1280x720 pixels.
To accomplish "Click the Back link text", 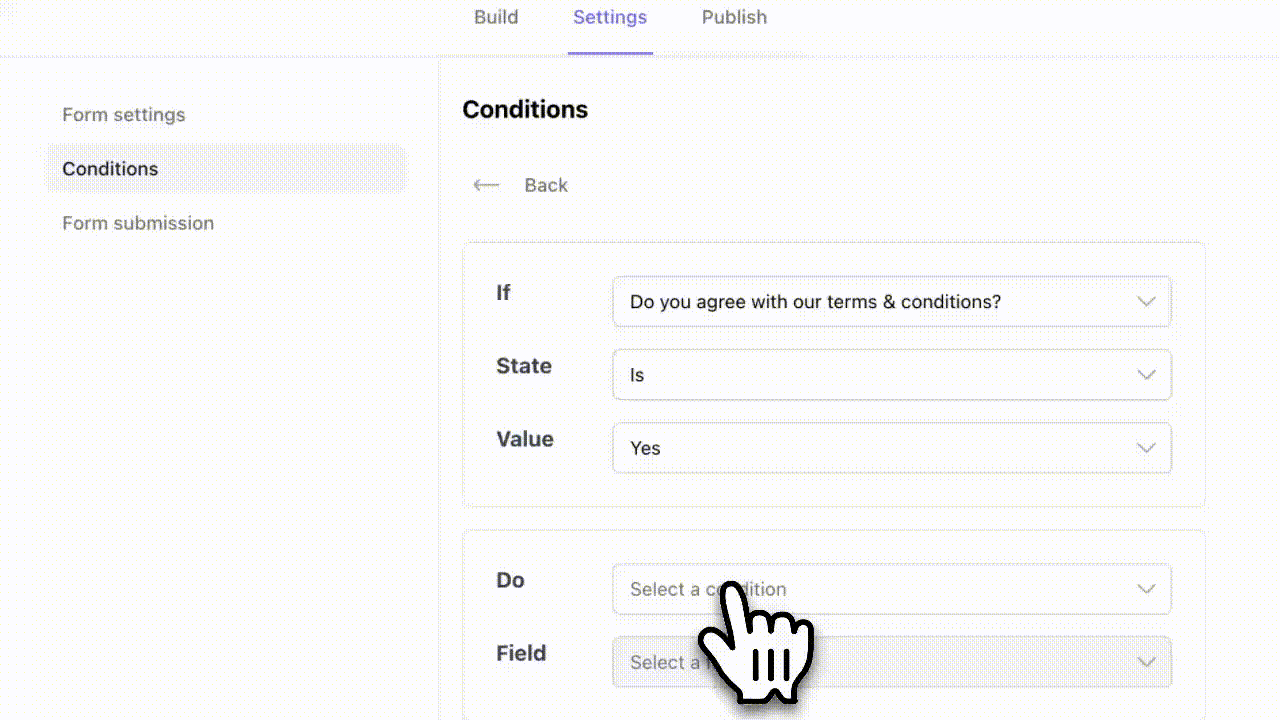I will (x=546, y=185).
